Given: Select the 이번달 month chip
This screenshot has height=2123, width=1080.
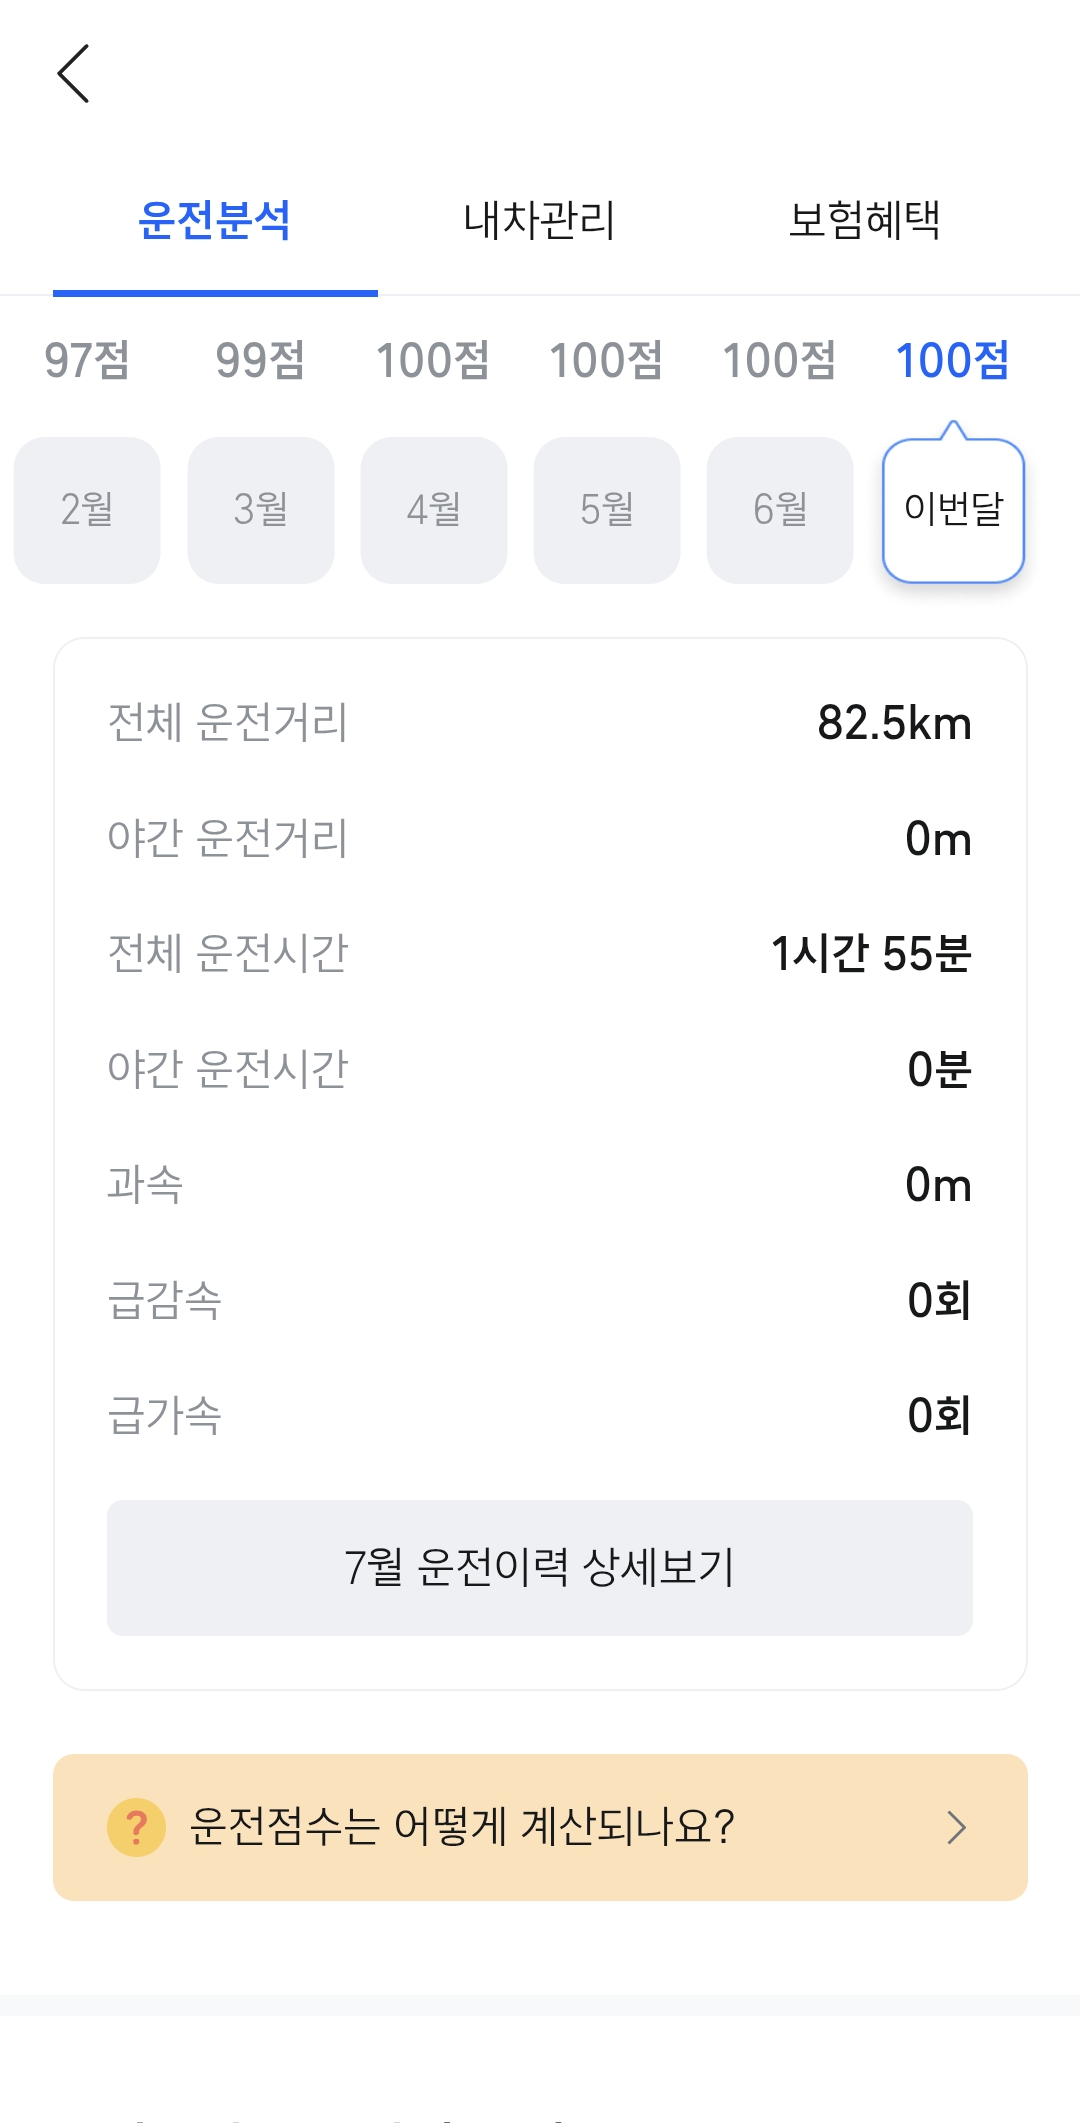Looking at the screenshot, I should point(953,510).
